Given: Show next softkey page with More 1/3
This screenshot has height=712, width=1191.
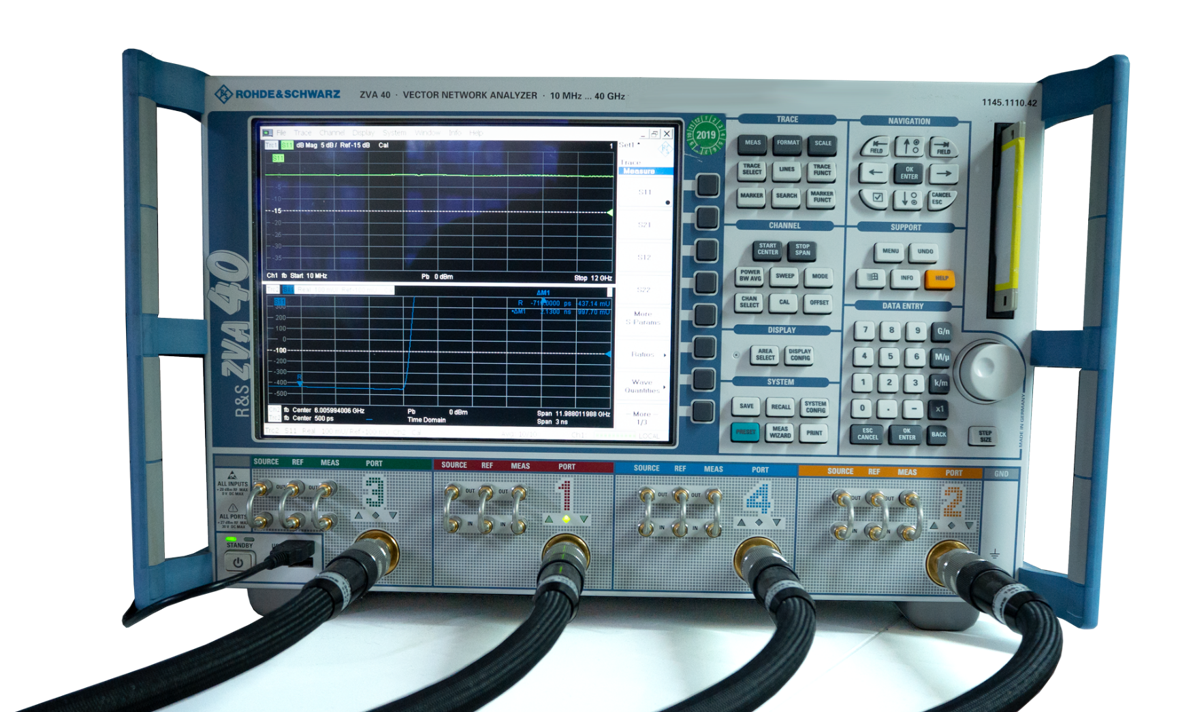Looking at the screenshot, I should click(x=642, y=418).
